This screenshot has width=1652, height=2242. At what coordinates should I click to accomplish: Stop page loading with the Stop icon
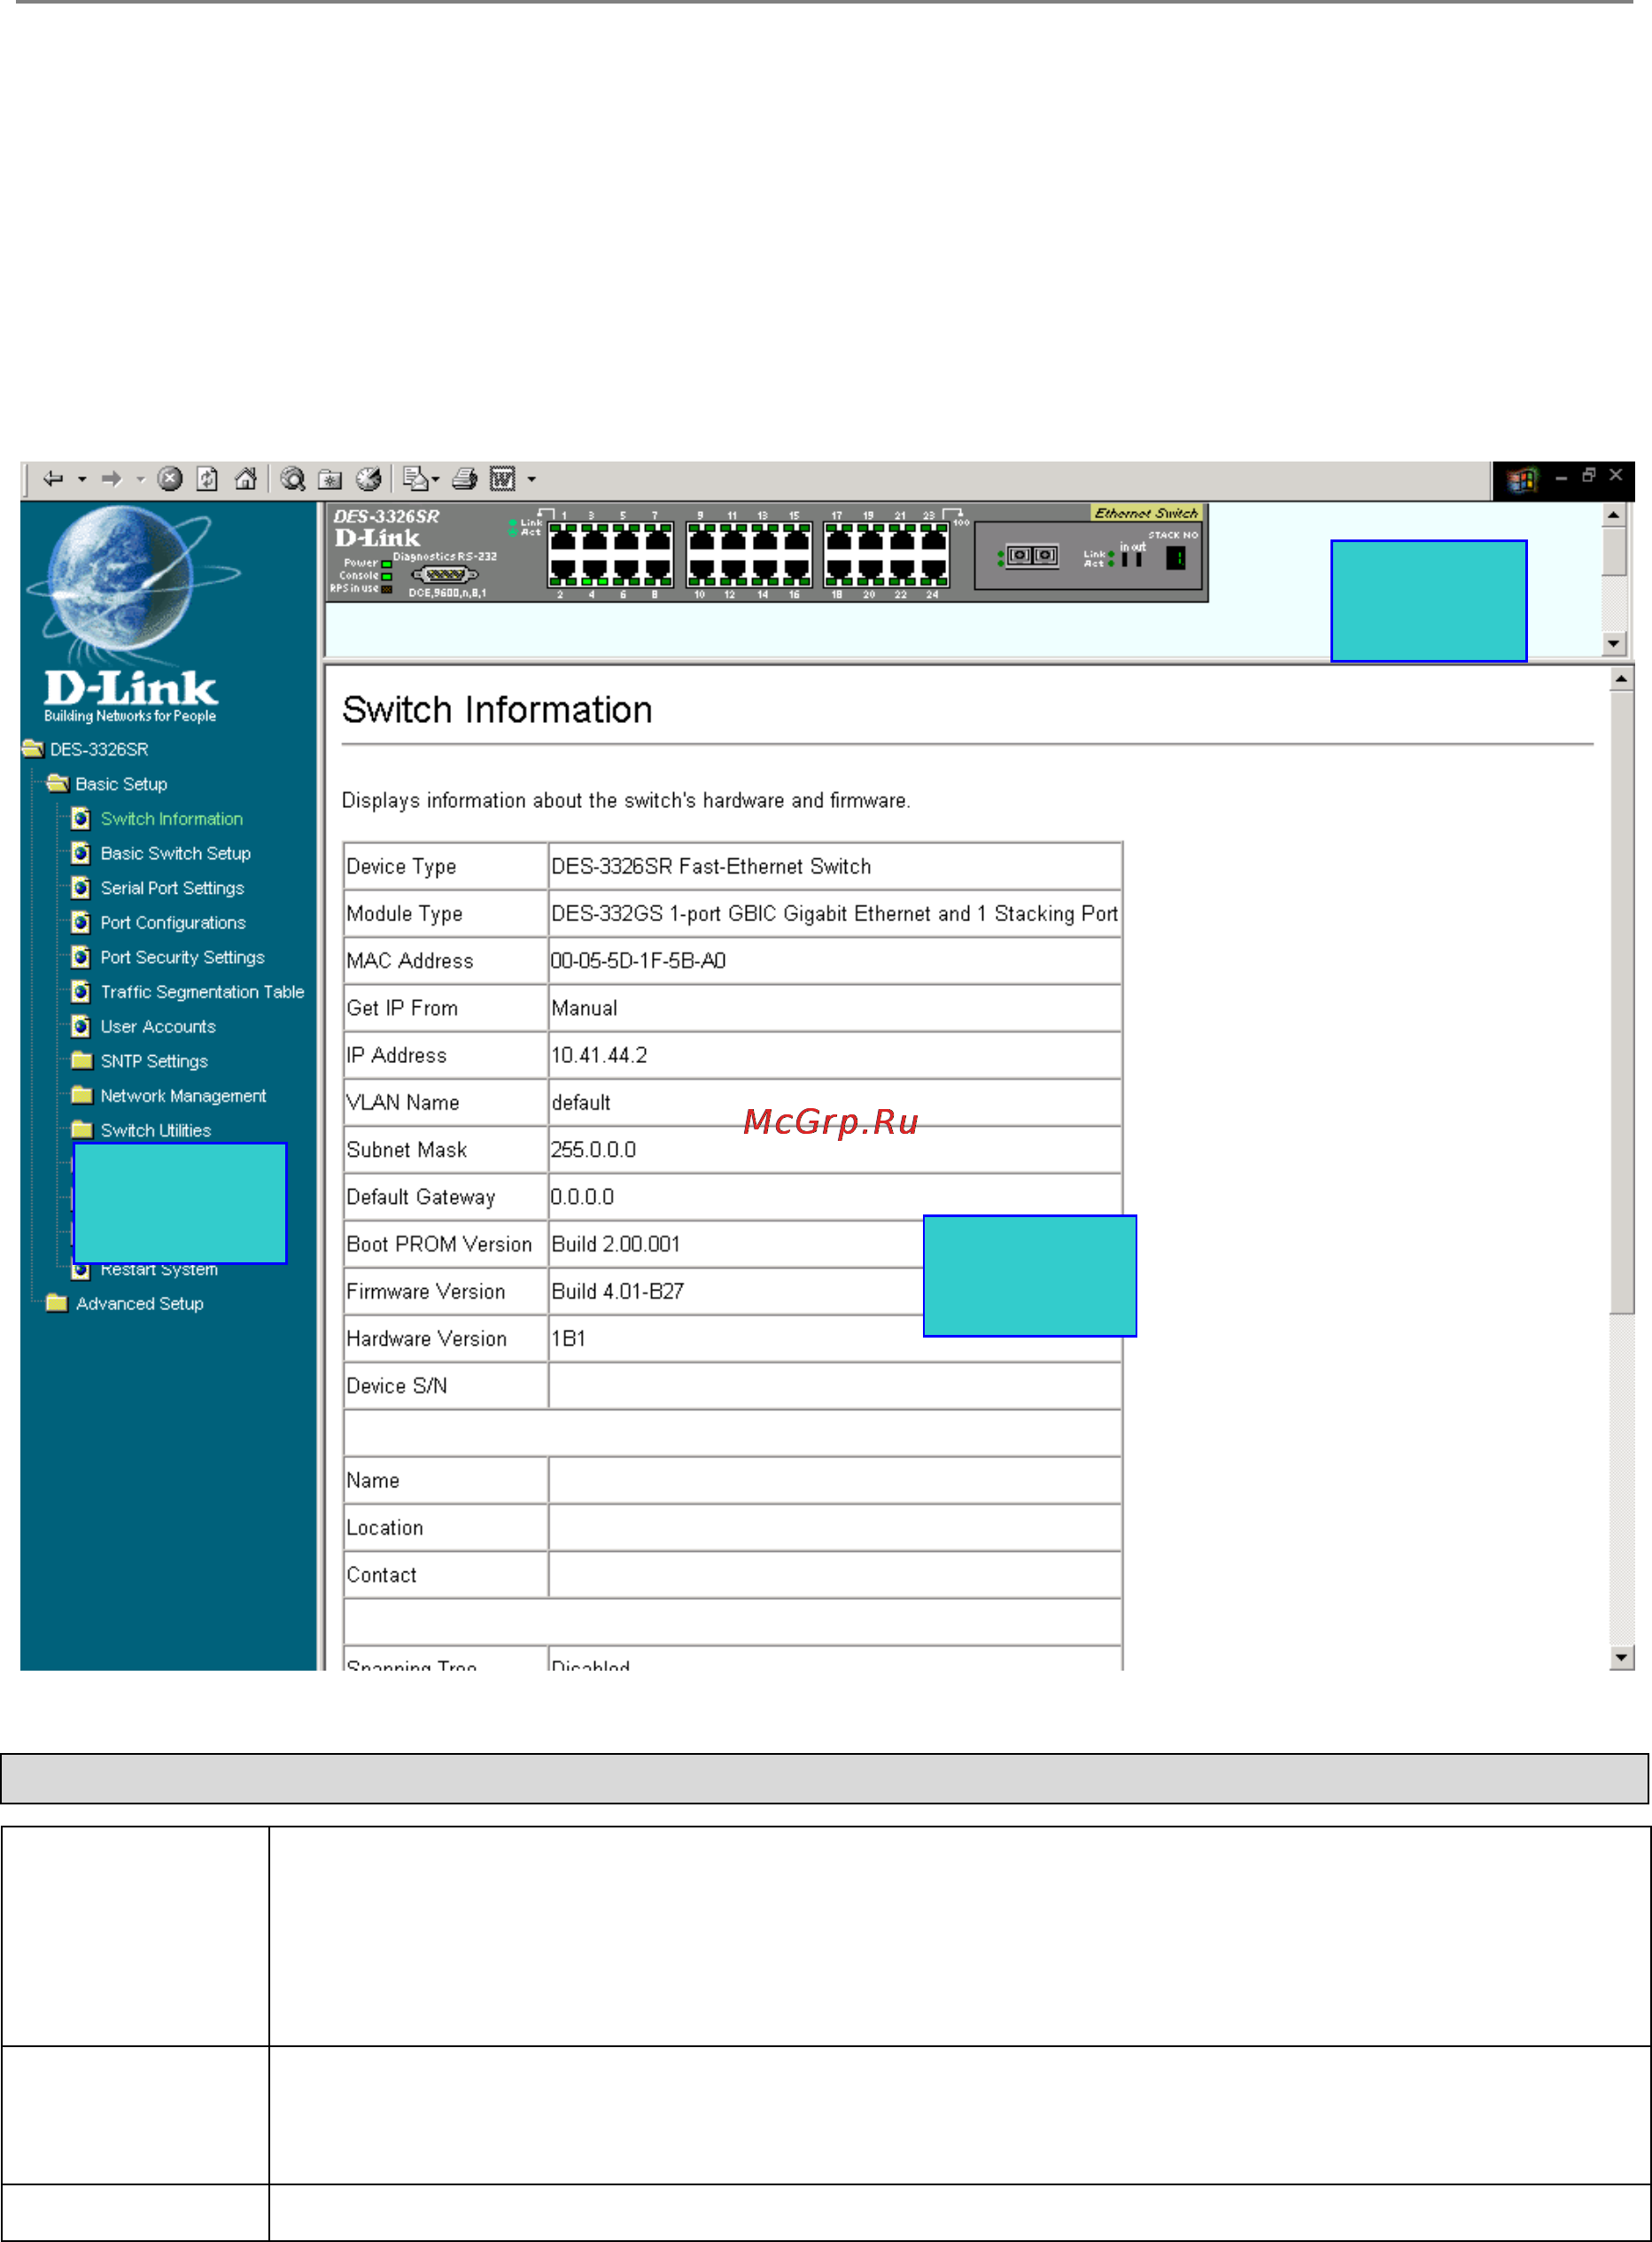tap(170, 479)
